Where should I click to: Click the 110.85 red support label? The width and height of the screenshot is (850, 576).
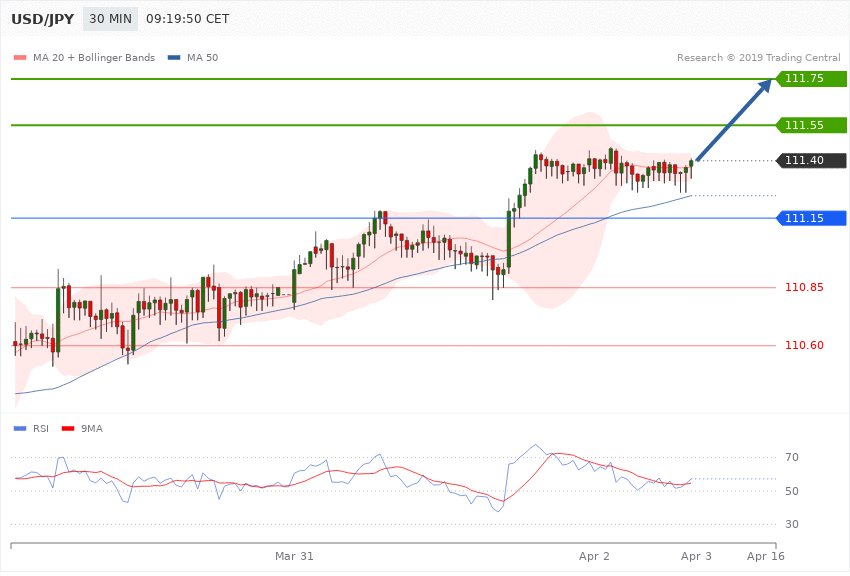click(x=804, y=287)
